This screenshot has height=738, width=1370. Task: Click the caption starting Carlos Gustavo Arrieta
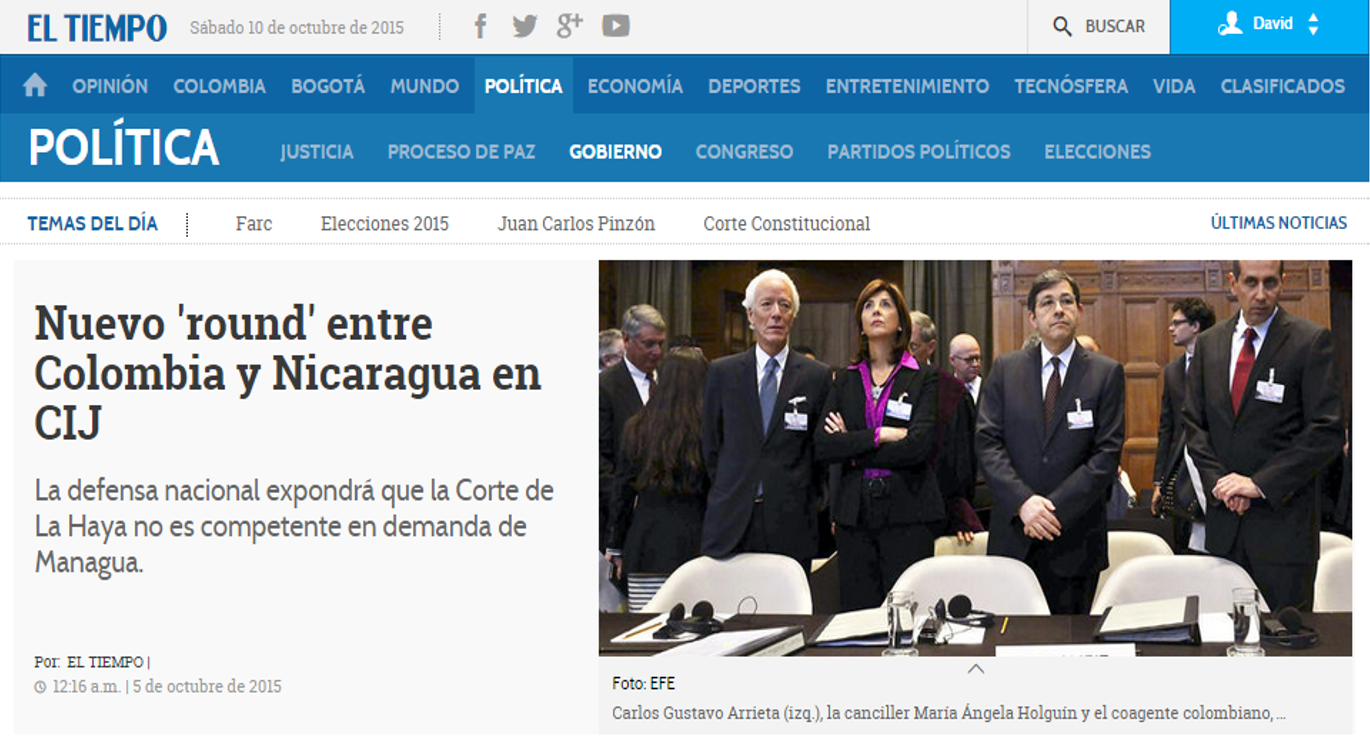click(949, 714)
